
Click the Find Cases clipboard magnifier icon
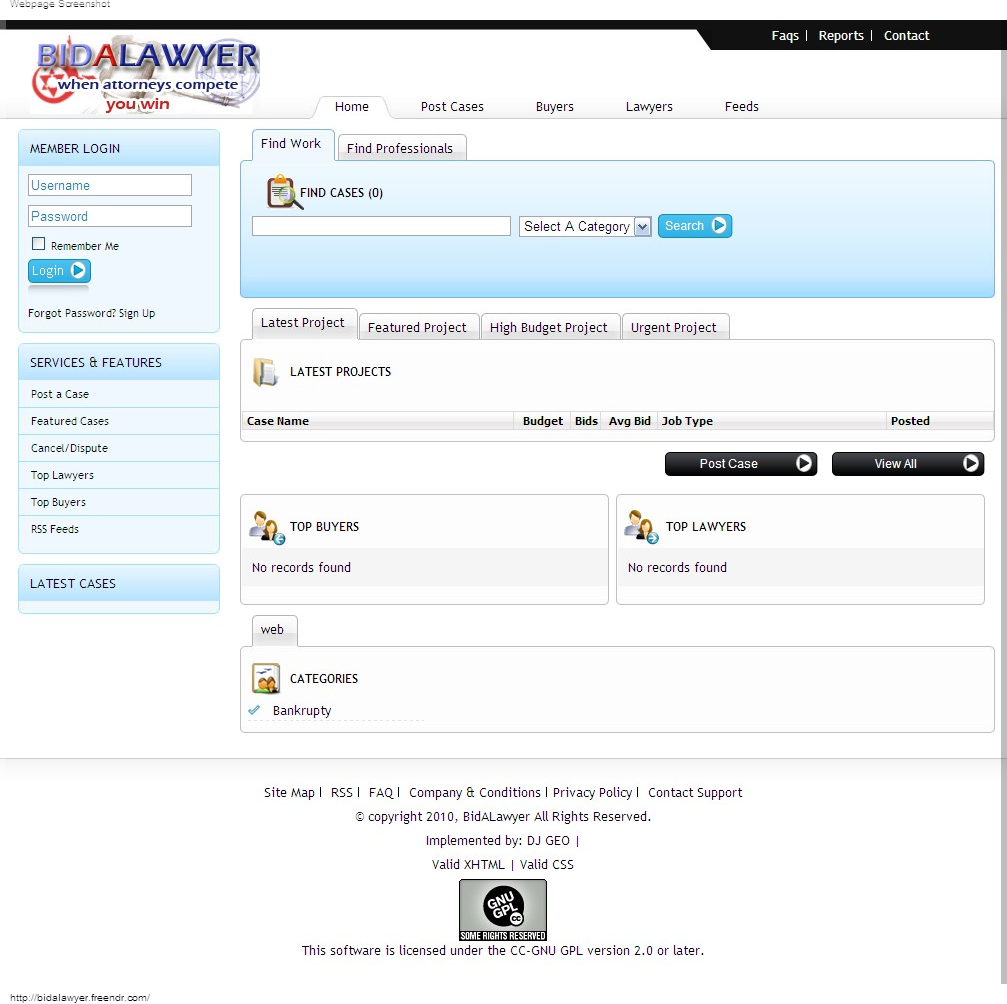pyautogui.click(x=284, y=192)
